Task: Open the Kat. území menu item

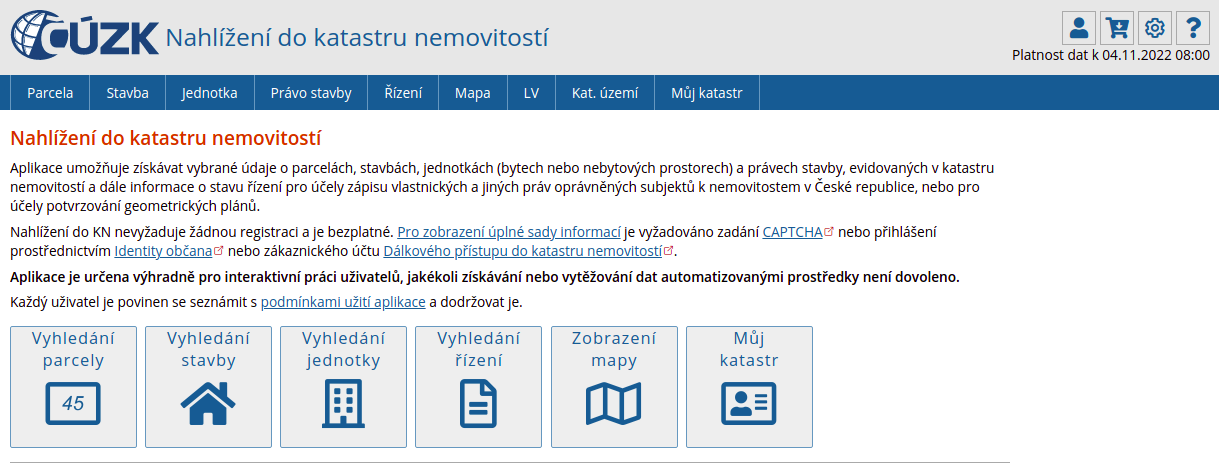Action: point(605,93)
